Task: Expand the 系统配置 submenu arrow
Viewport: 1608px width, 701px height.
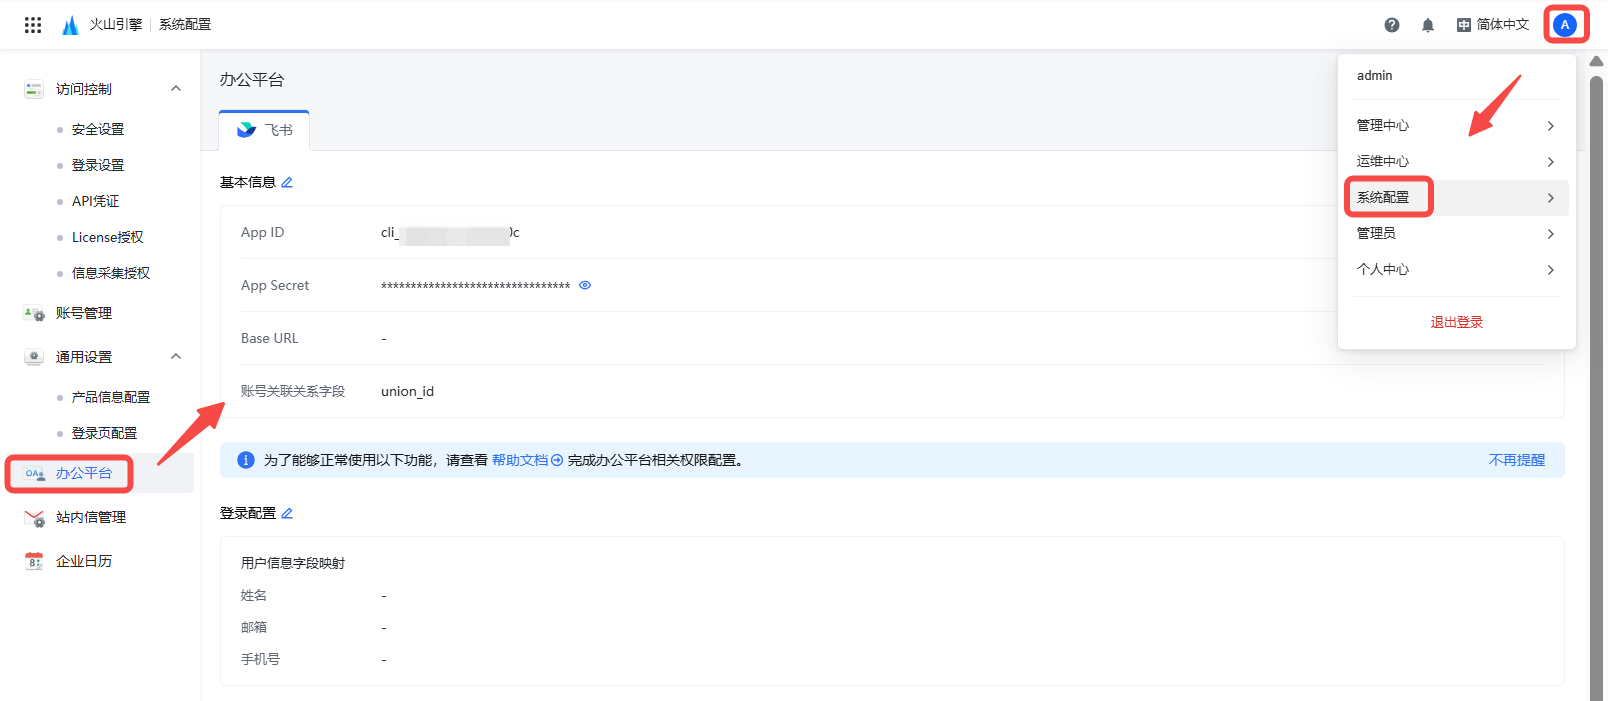Action: point(1550,198)
